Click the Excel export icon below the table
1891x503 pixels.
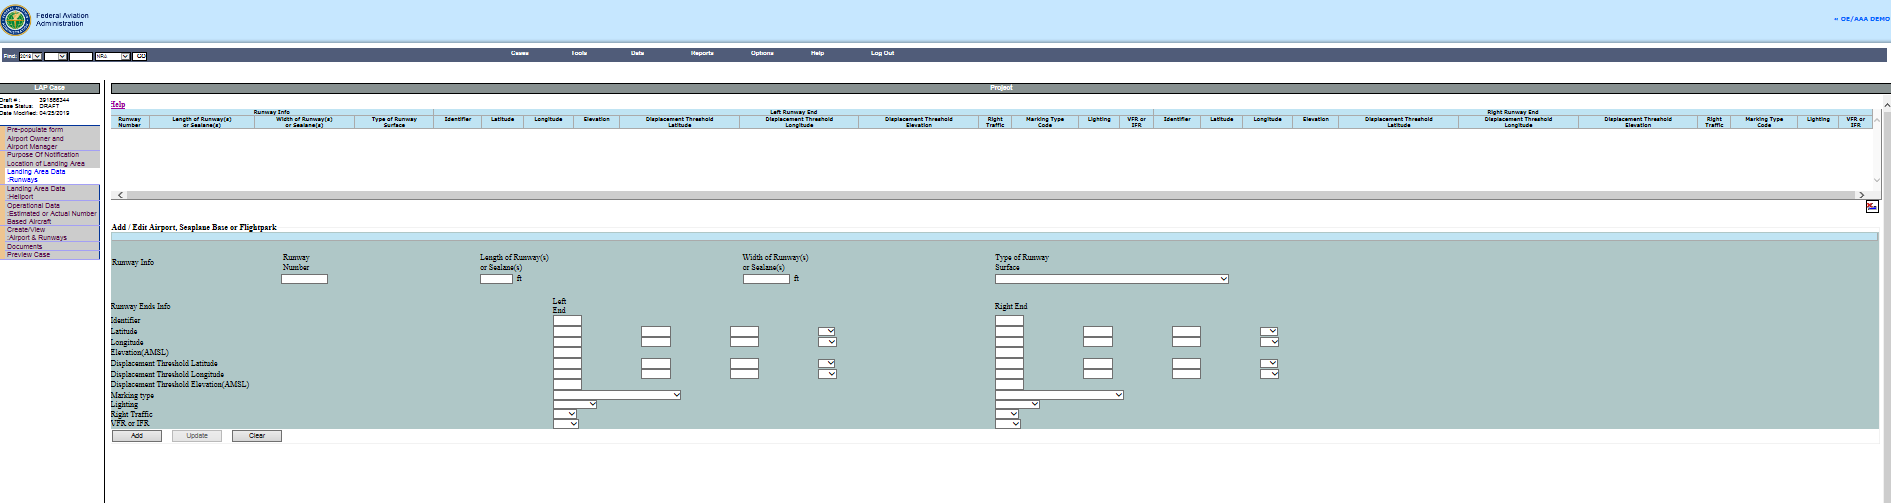pyautogui.click(x=1871, y=206)
